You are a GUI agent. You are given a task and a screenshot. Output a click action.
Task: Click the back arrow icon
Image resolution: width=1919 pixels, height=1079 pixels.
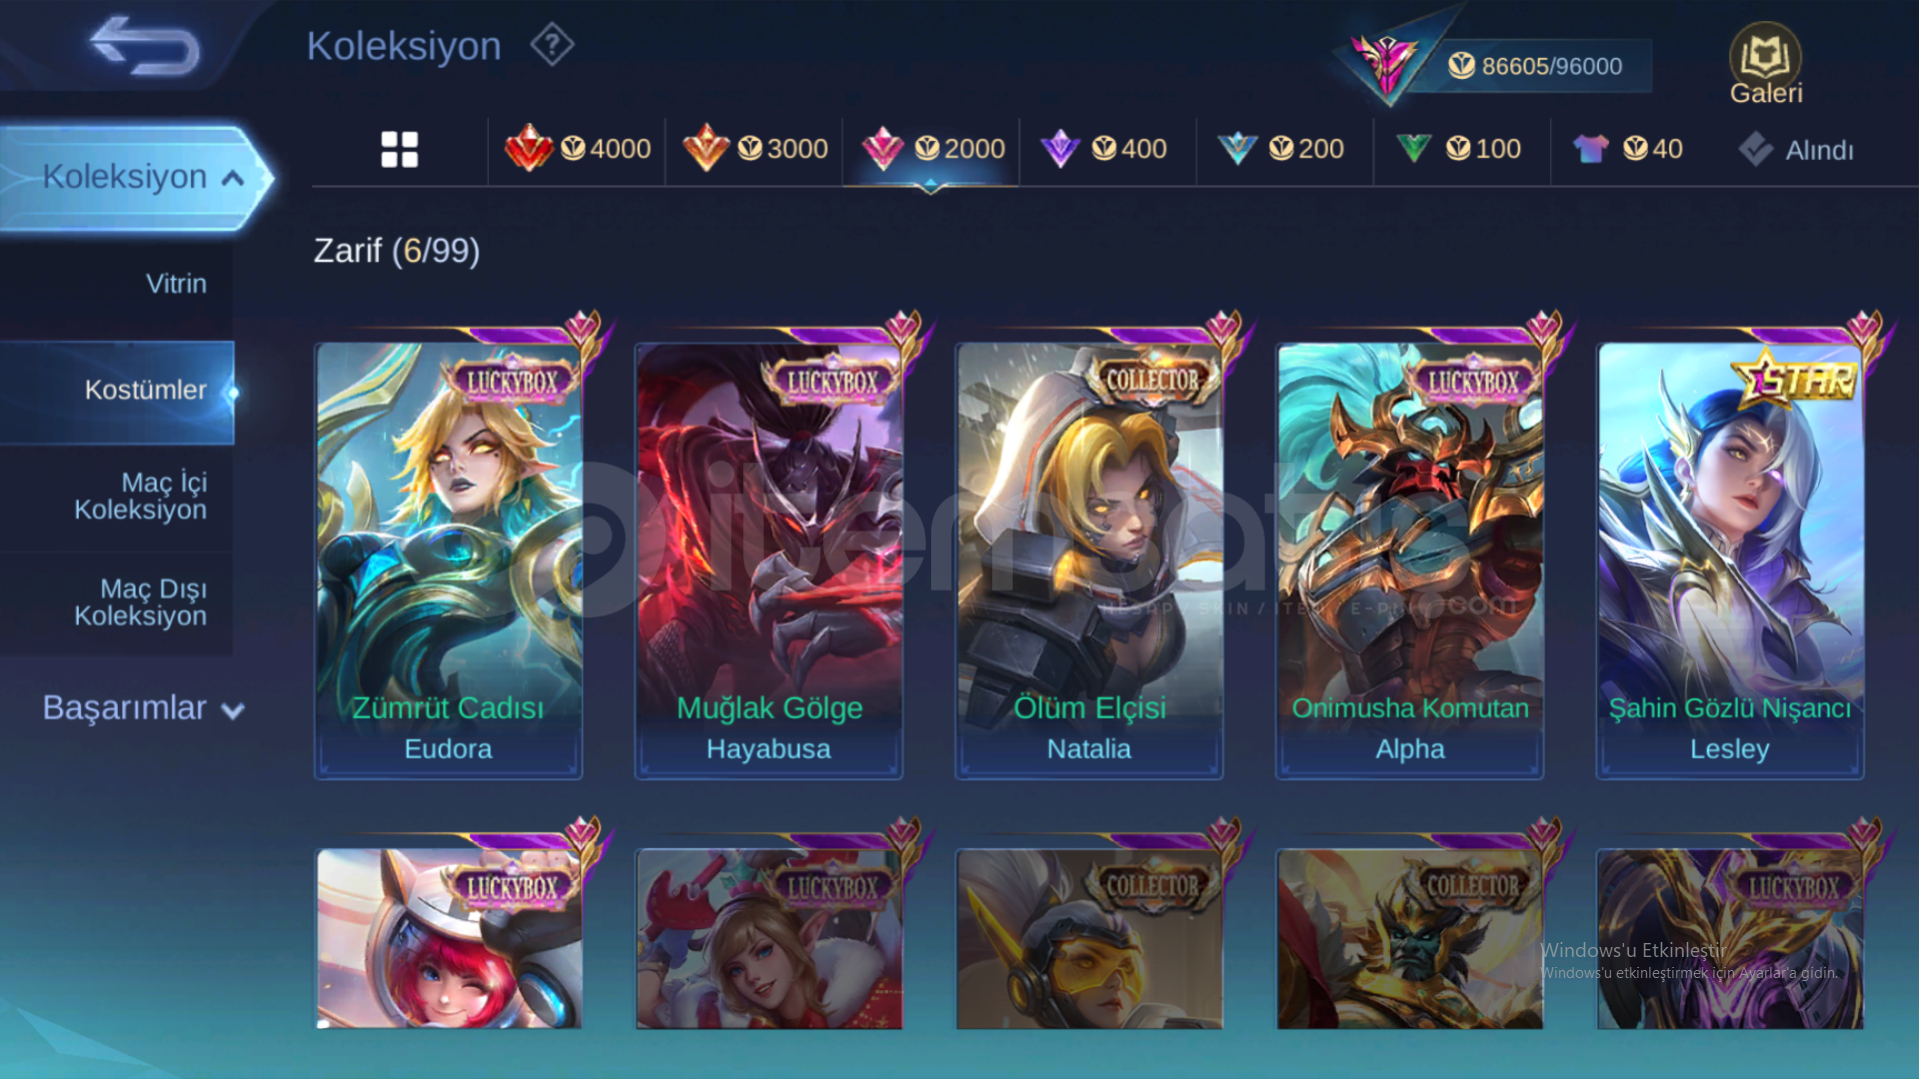[x=145, y=46]
